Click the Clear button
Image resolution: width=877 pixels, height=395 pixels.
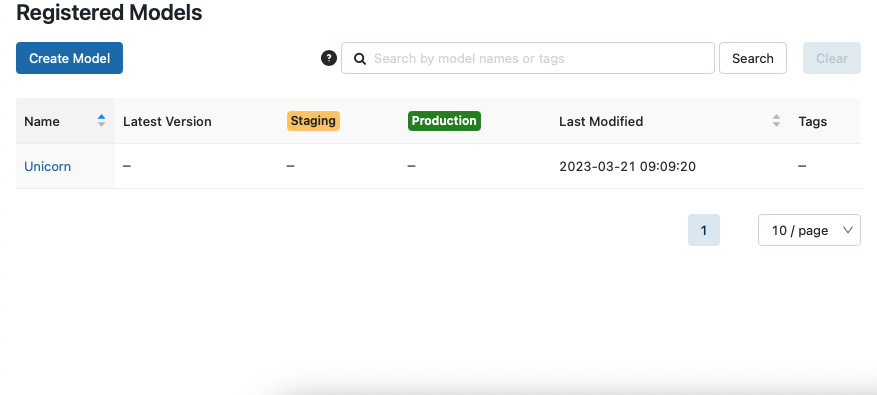pyautogui.click(x=832, y=58)
